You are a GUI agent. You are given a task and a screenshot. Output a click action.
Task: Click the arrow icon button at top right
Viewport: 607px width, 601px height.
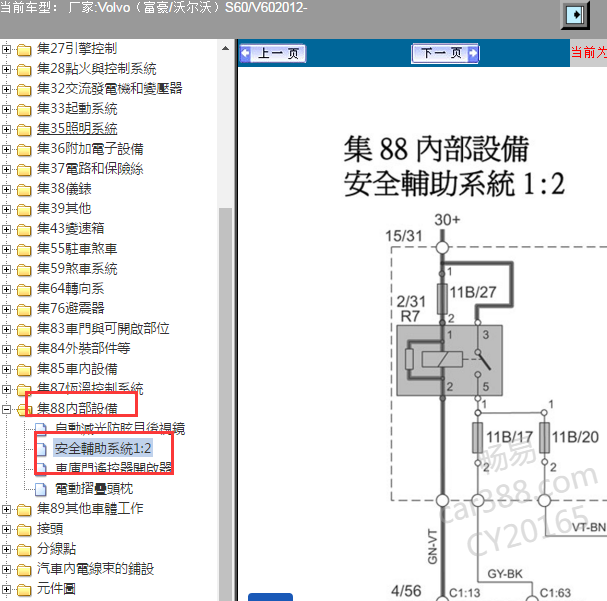click(575, 15)
